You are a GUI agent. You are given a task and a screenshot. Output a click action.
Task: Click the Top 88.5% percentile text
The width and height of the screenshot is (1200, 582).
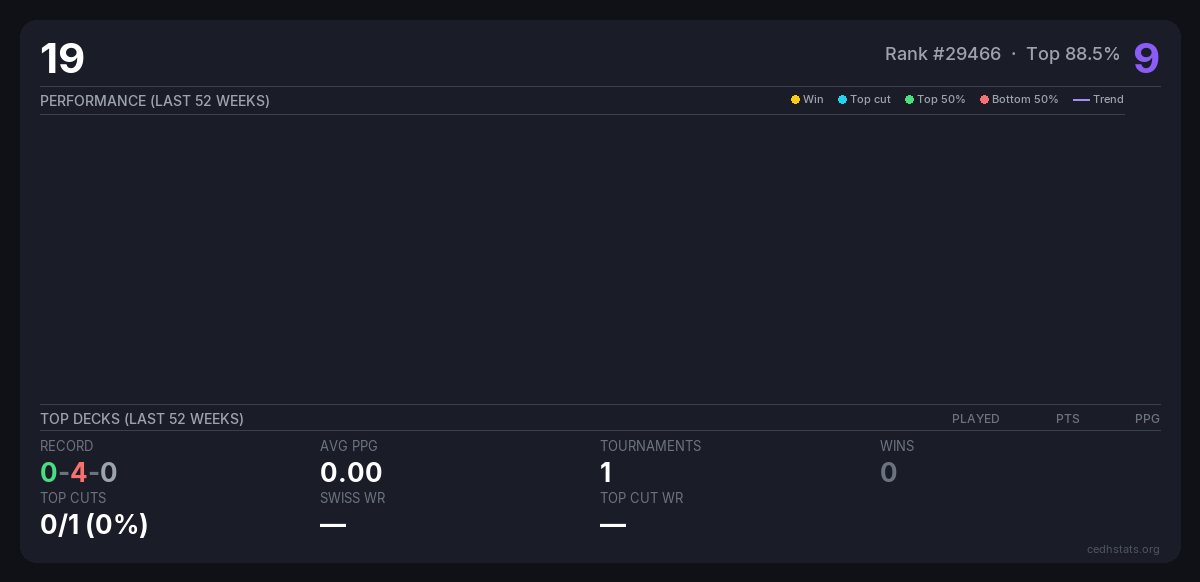coord(1072,54)
